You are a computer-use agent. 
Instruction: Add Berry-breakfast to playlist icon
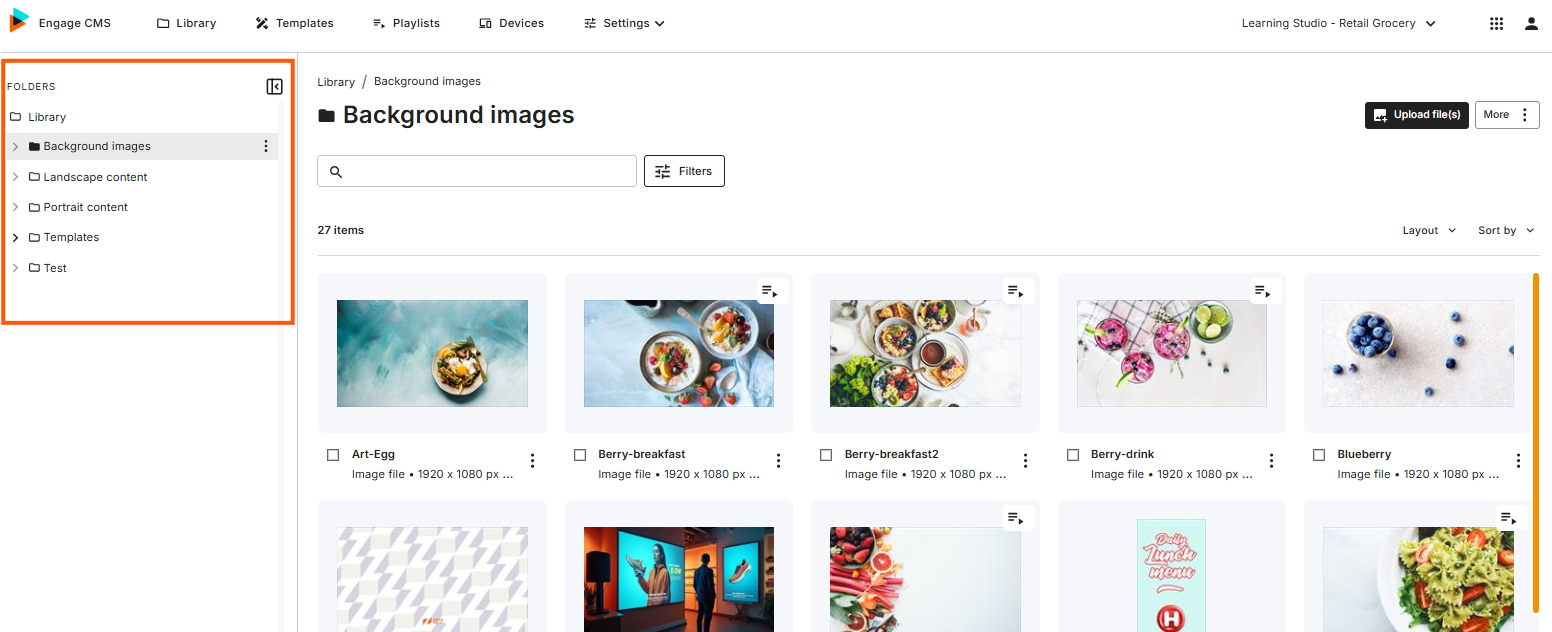[770, 291]
